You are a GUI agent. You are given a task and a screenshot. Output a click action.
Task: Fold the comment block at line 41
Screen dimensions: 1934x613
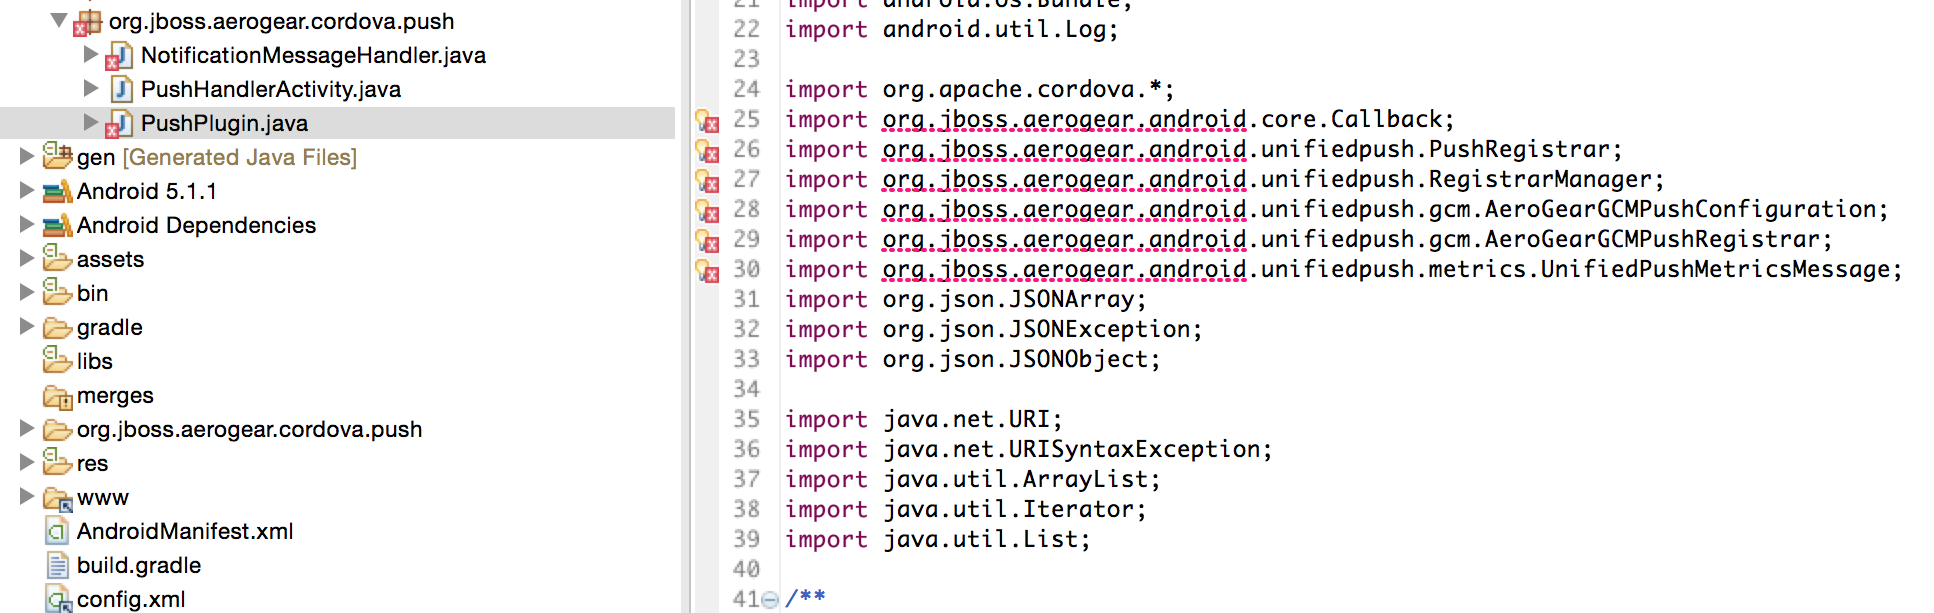(769, 600)
